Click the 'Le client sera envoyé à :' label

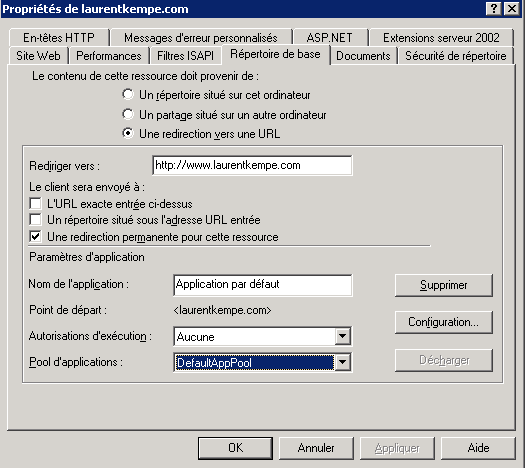pos(87,187)
